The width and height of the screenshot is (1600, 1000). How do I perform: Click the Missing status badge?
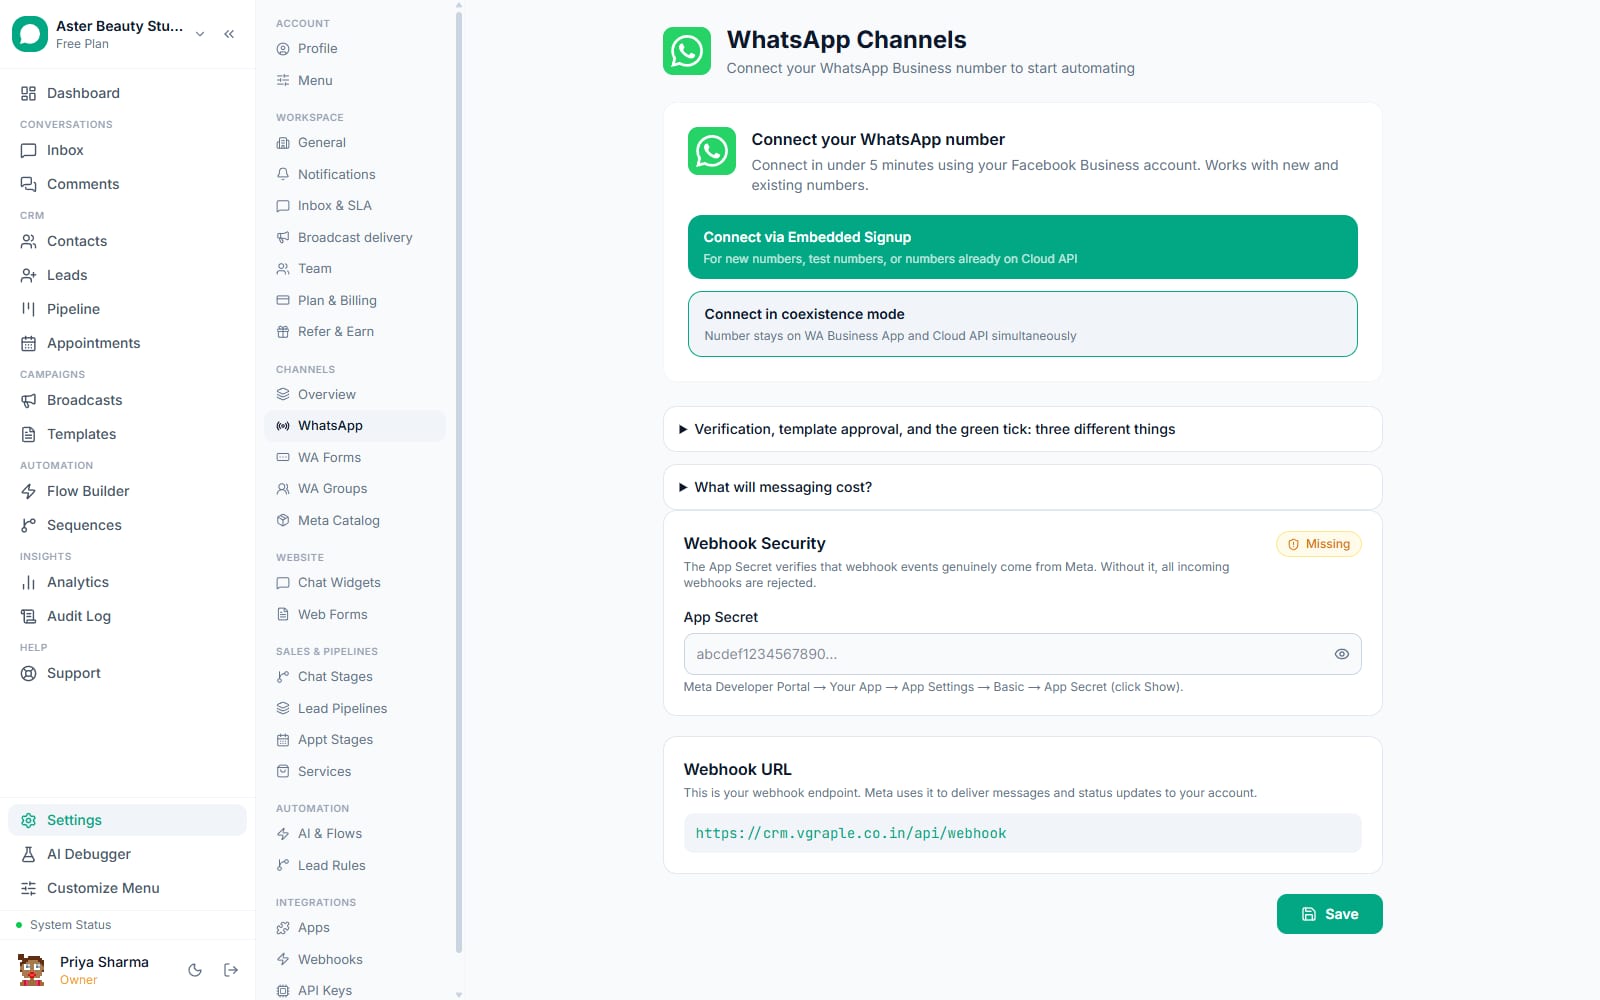pos(1318,544)
